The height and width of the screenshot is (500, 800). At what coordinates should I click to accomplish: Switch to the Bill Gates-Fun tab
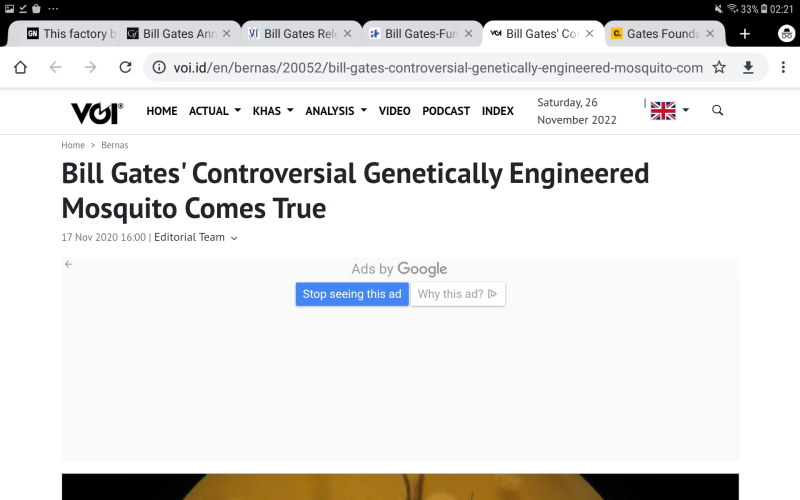pos(416,33)
